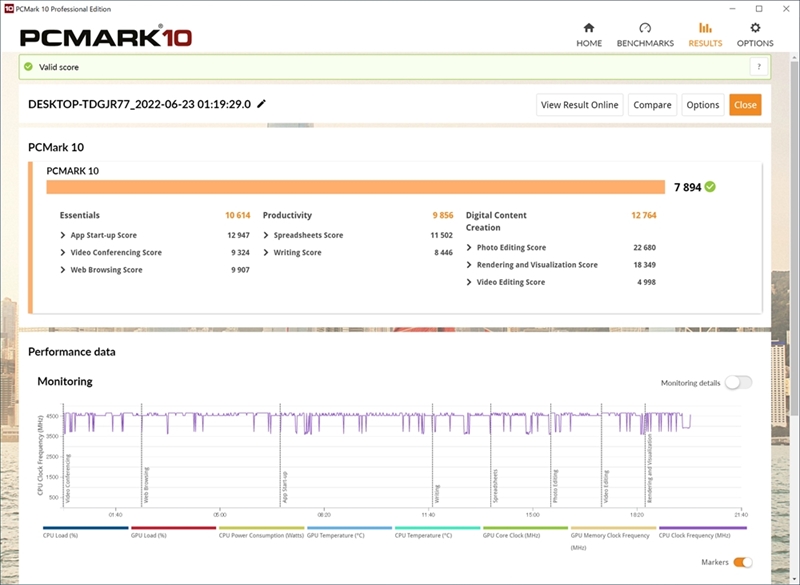Click the Web Browsing chart marker
Viewport: 800px width, 585px height.
[x=146, y=485]
